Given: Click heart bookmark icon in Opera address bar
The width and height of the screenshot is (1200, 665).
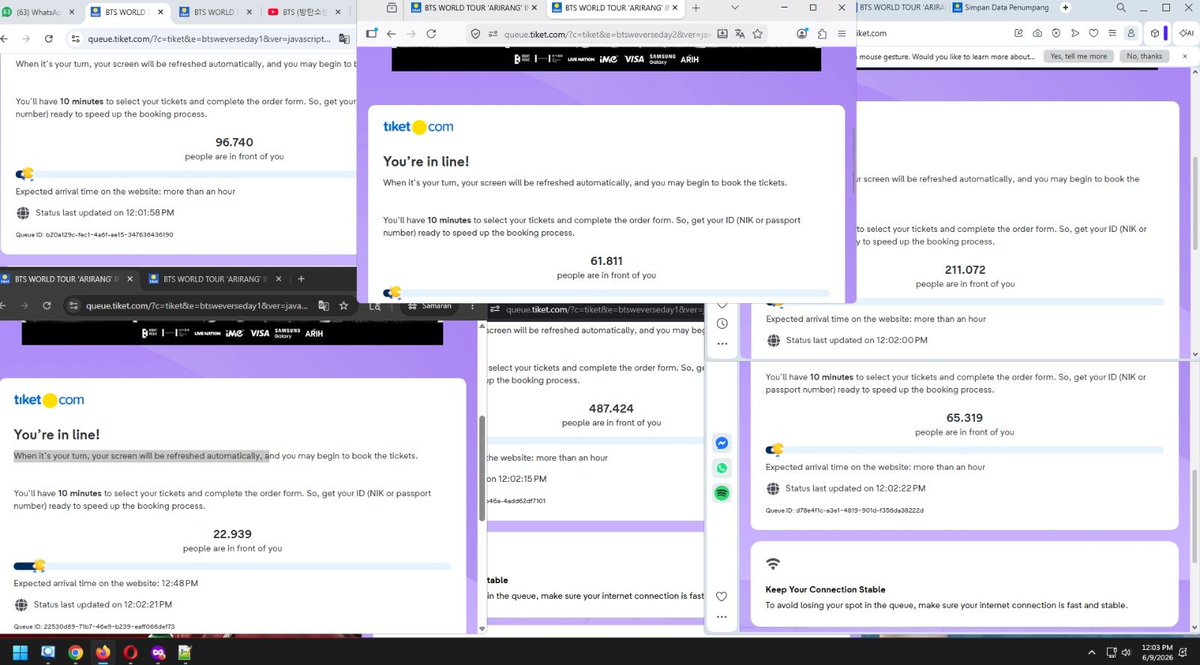Looking at the screenshot, I should (x=1094, y=33).
